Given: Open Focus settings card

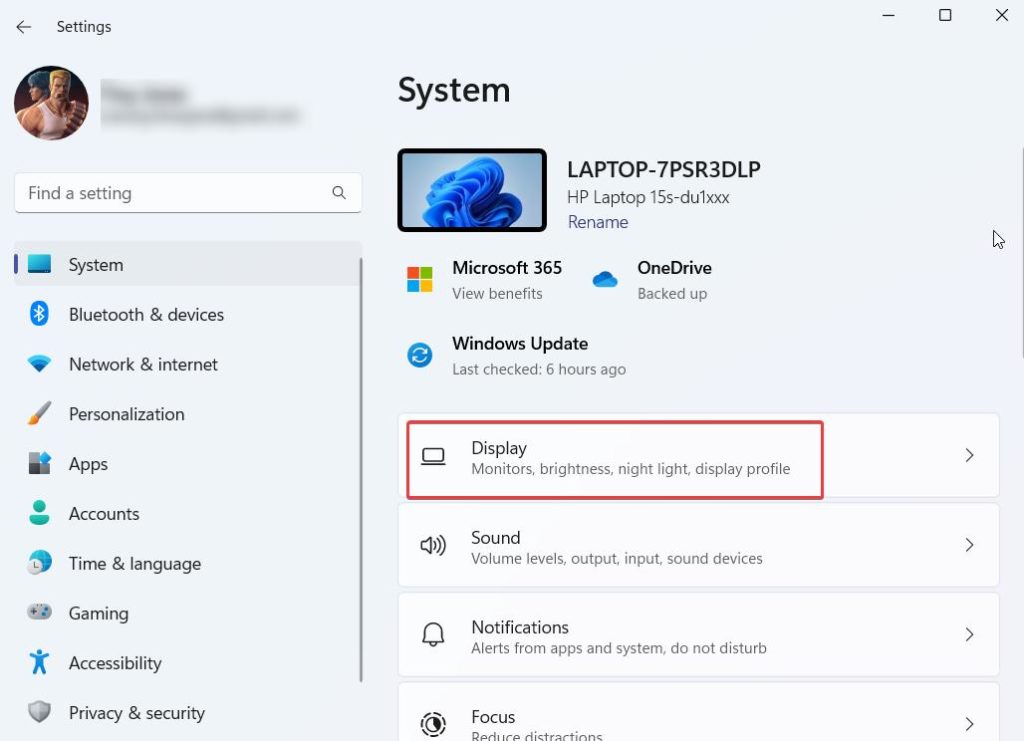Looking at the screenshot, I should click(698, 712).
